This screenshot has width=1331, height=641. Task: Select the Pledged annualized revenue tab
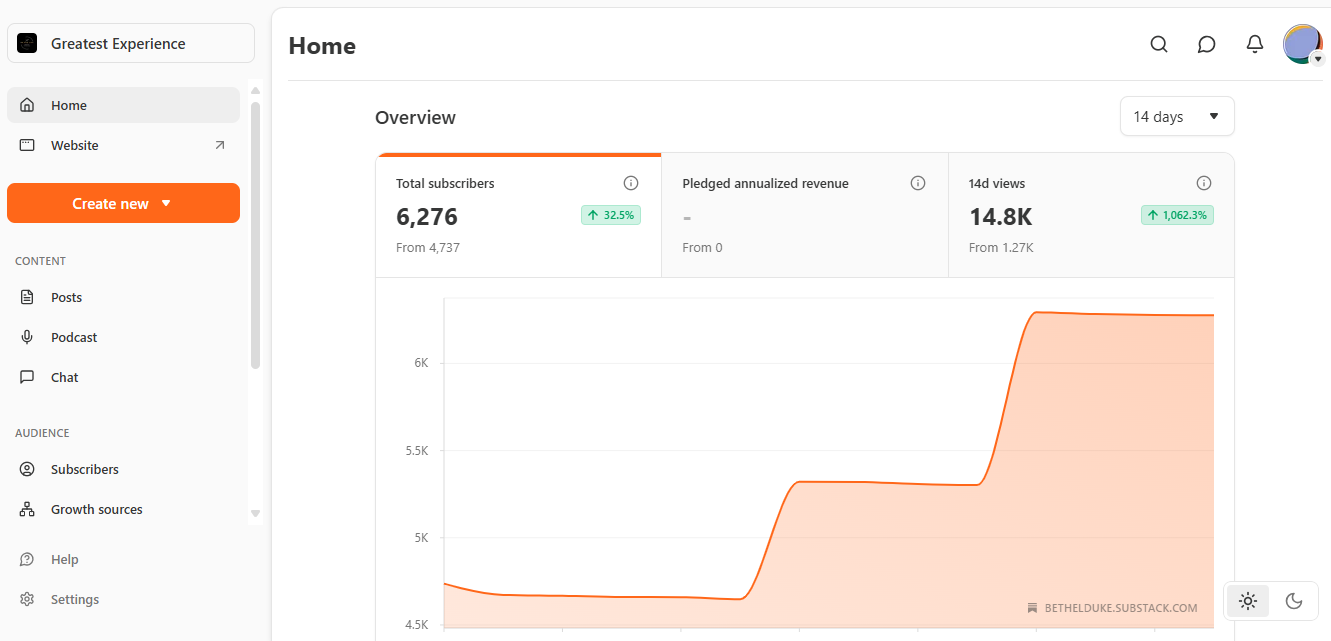pos(804,214)
